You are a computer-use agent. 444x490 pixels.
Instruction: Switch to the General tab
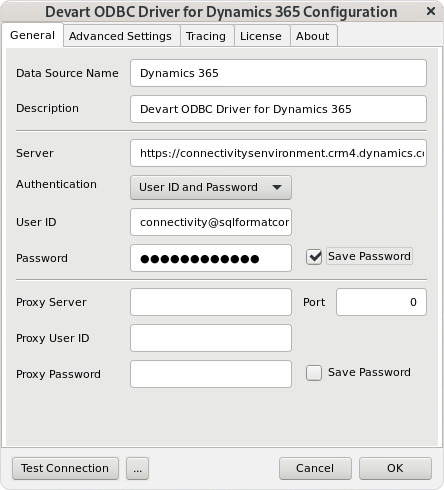32,35
